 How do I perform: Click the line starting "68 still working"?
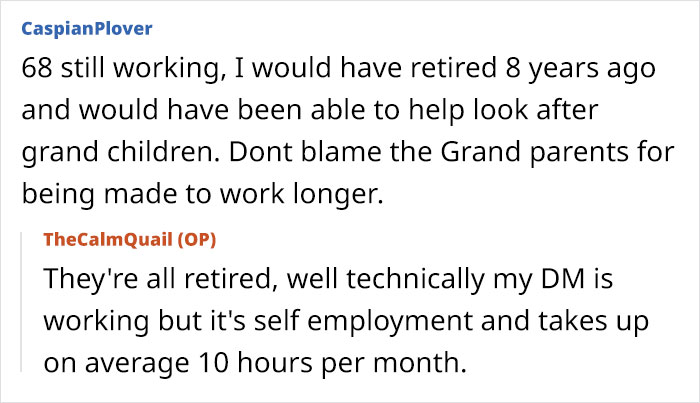click(x=338, y=69)
